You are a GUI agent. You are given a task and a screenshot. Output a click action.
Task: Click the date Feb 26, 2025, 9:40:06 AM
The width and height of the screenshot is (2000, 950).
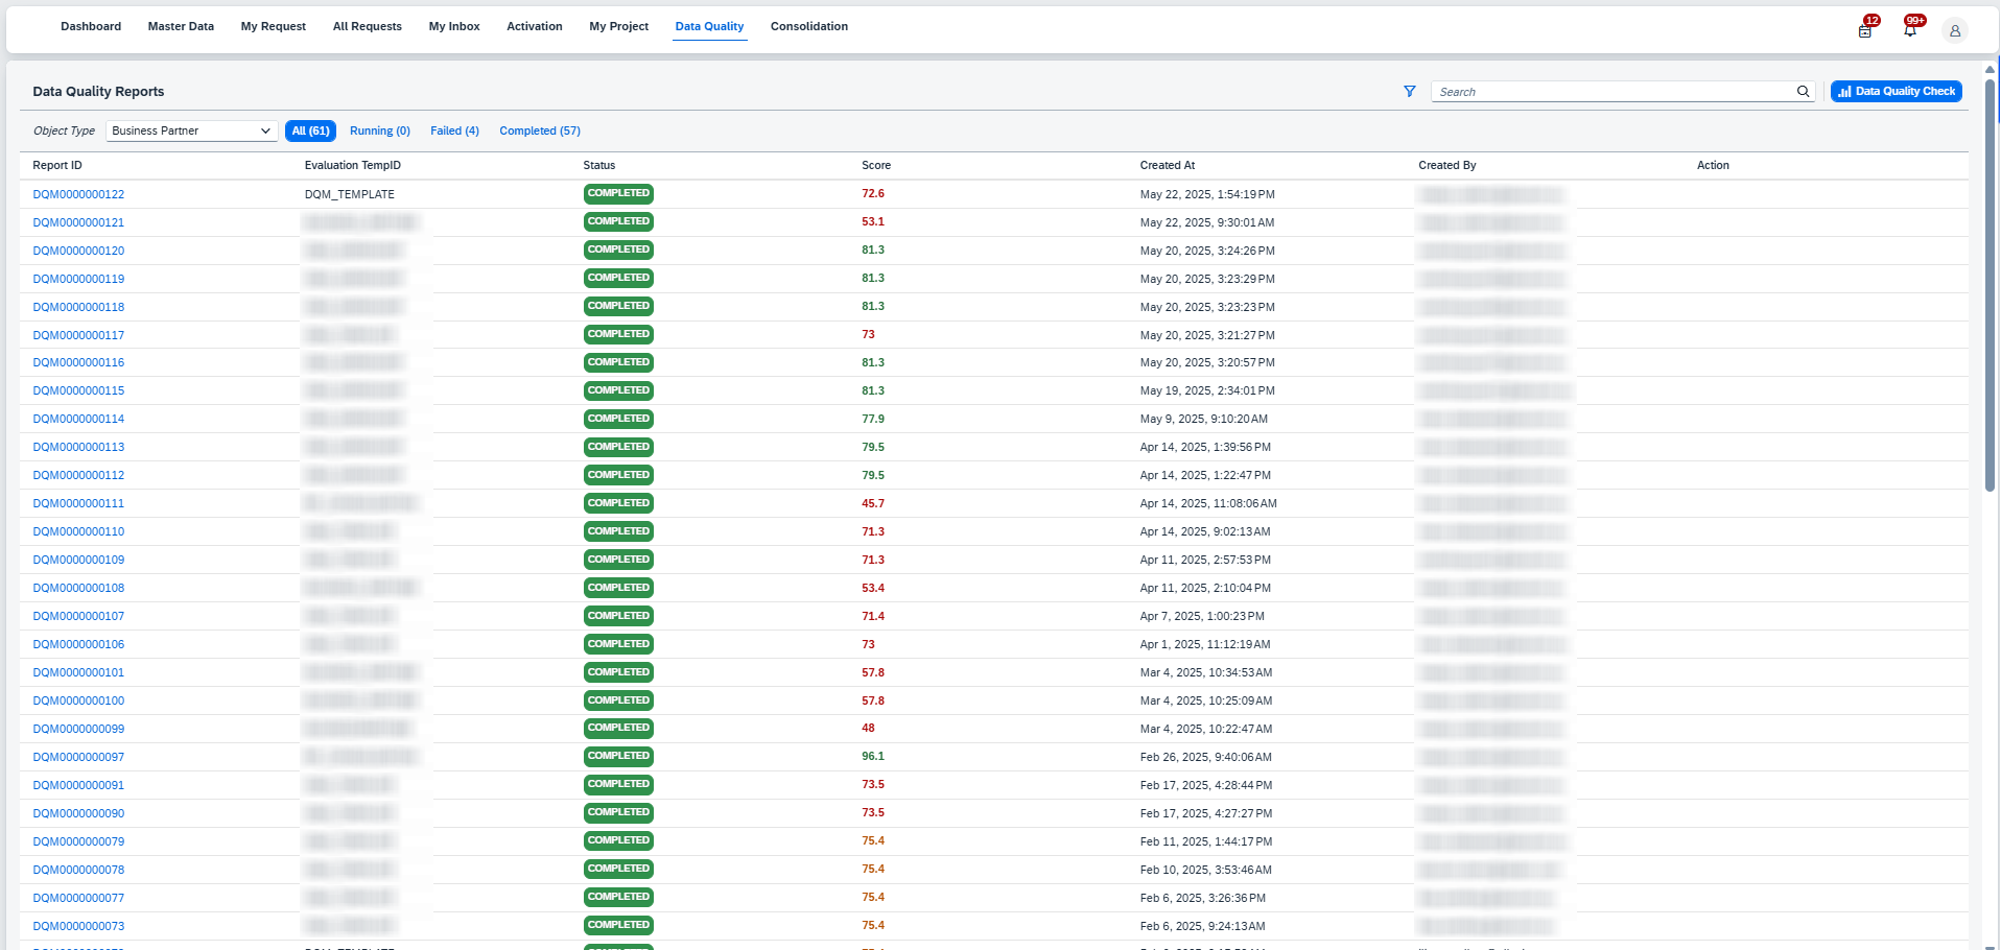click(x=1206, y=757)
